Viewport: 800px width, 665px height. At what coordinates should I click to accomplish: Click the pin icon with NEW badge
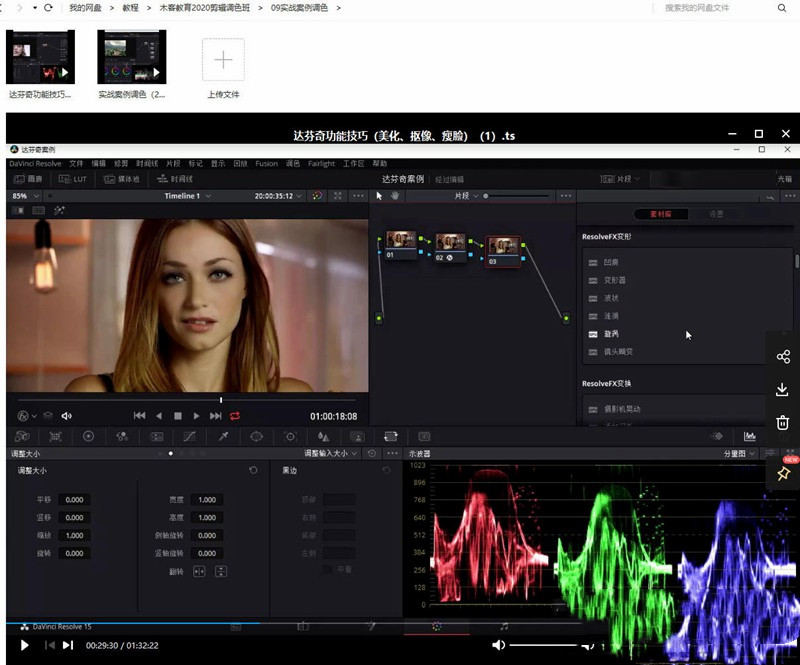pos(784,473)
